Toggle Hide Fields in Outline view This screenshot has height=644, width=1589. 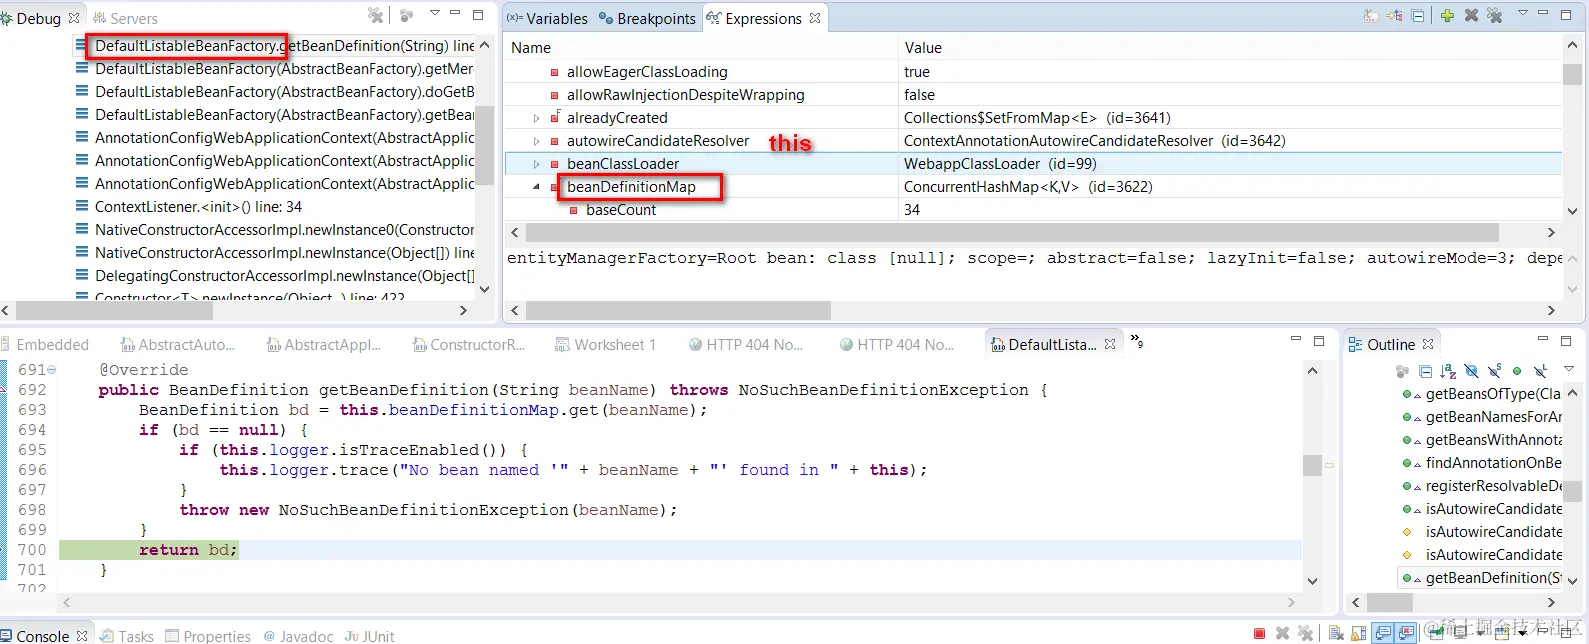point(1471,371)
